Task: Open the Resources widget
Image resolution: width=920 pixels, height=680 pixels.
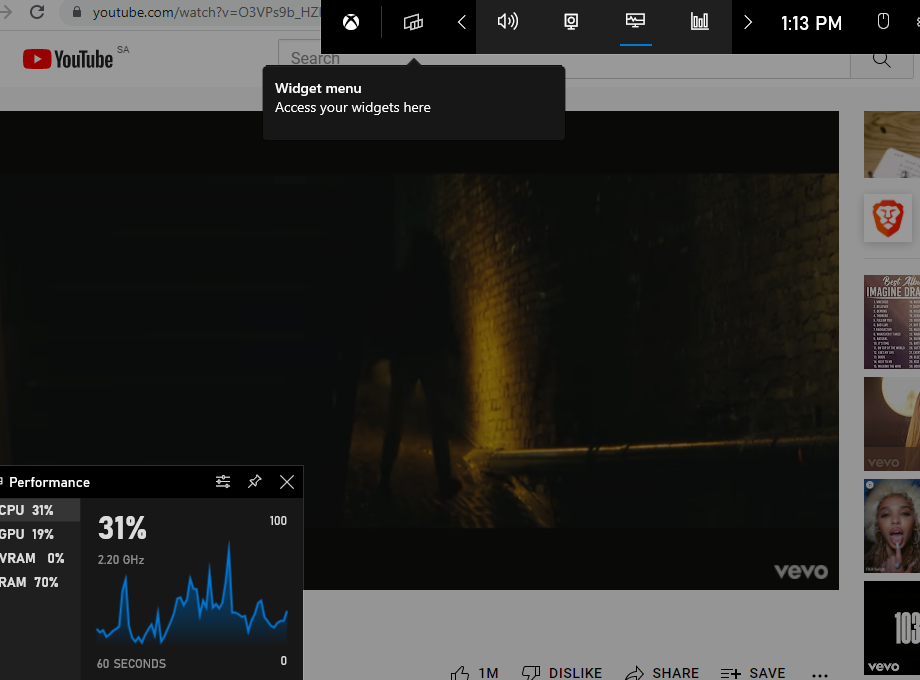Action: pyautogui.click(x=699, y=22)
